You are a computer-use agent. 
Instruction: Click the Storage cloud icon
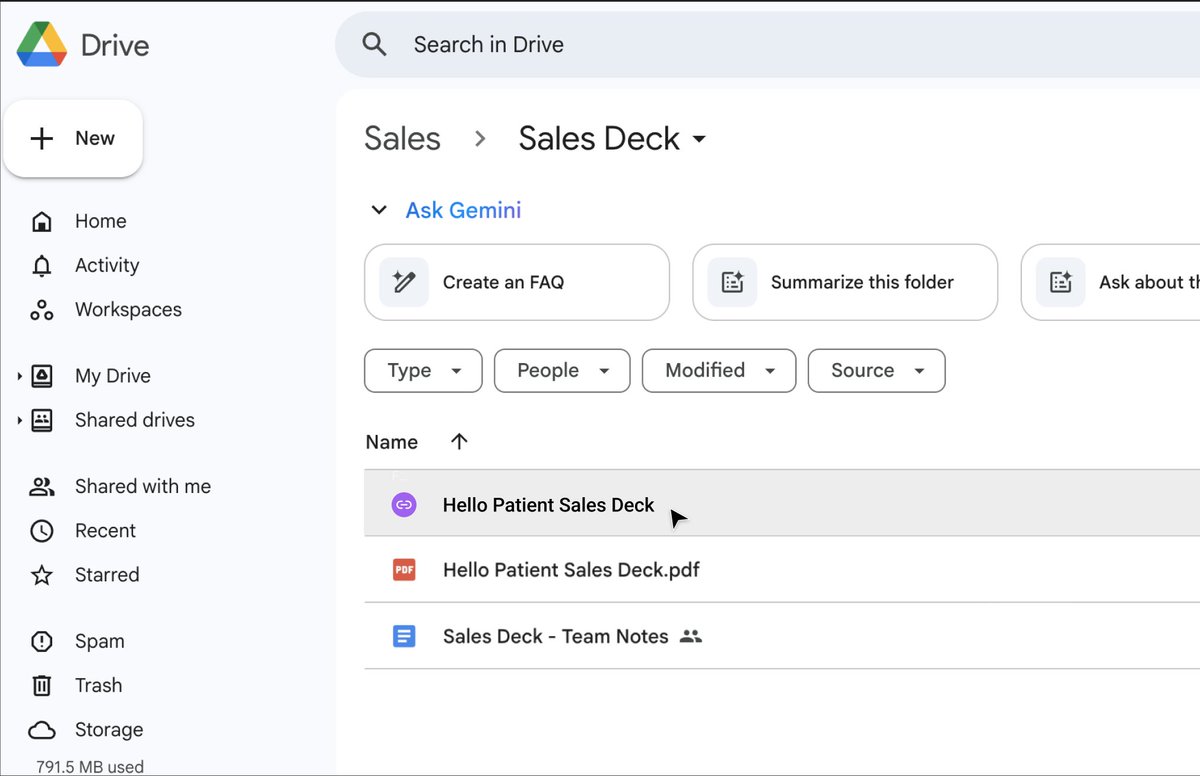click(42, 730)
